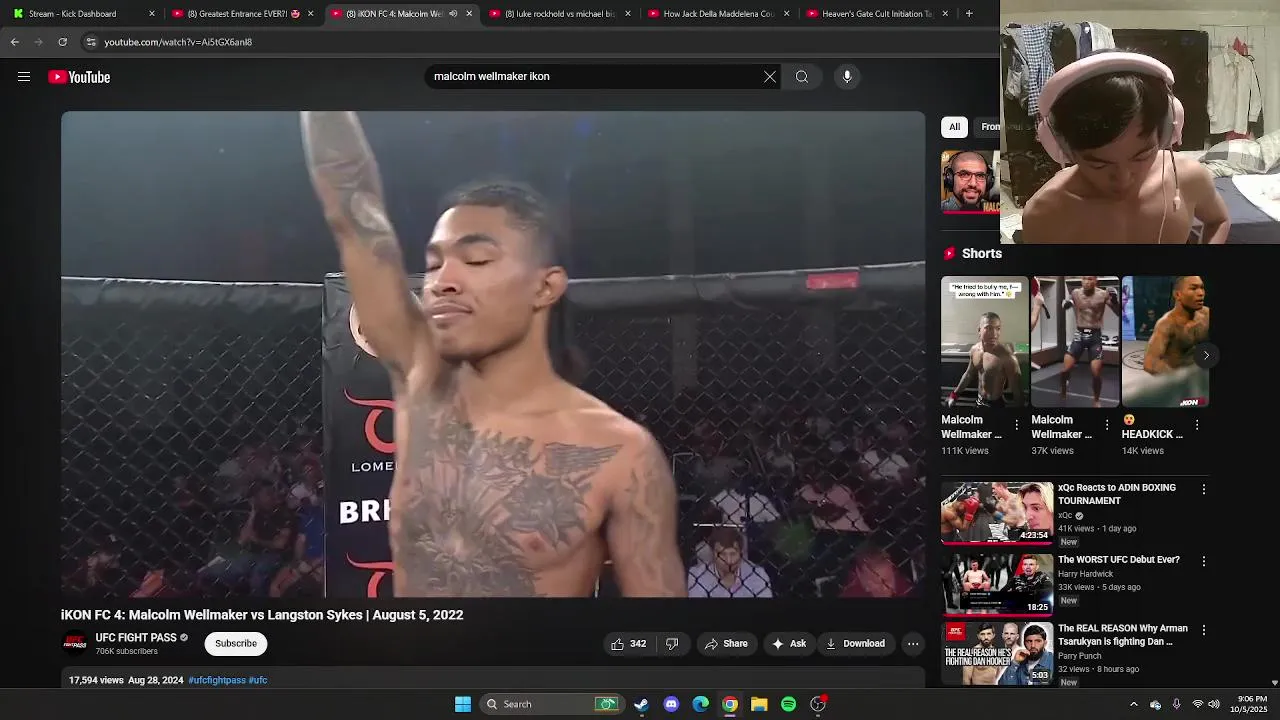This screenshot has height=720, width=1280.
Task: Open Steam from the taskbar
Action: 641,704
